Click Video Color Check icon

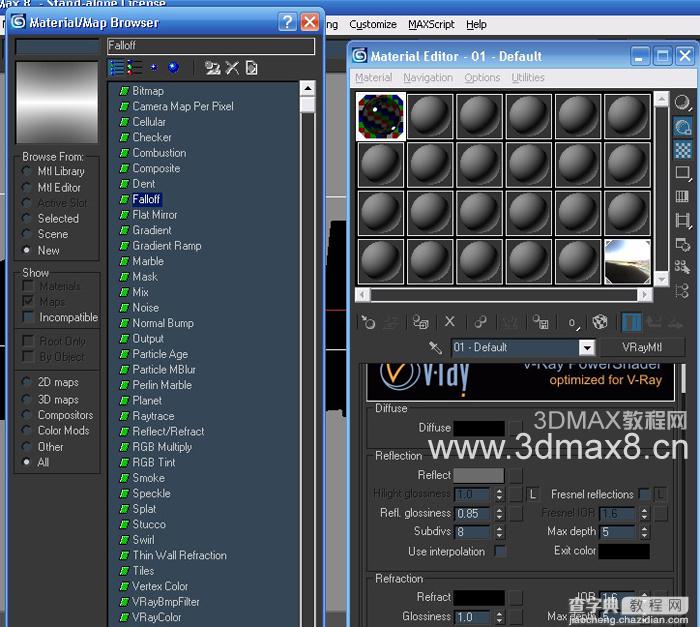click(682, 196)
